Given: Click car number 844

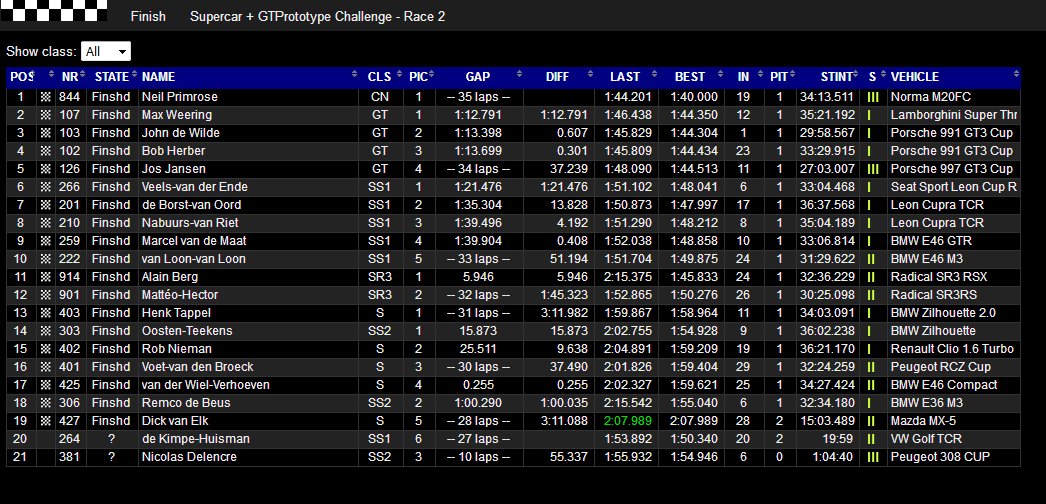Looking at the screenshot, I should pos(69,97).
